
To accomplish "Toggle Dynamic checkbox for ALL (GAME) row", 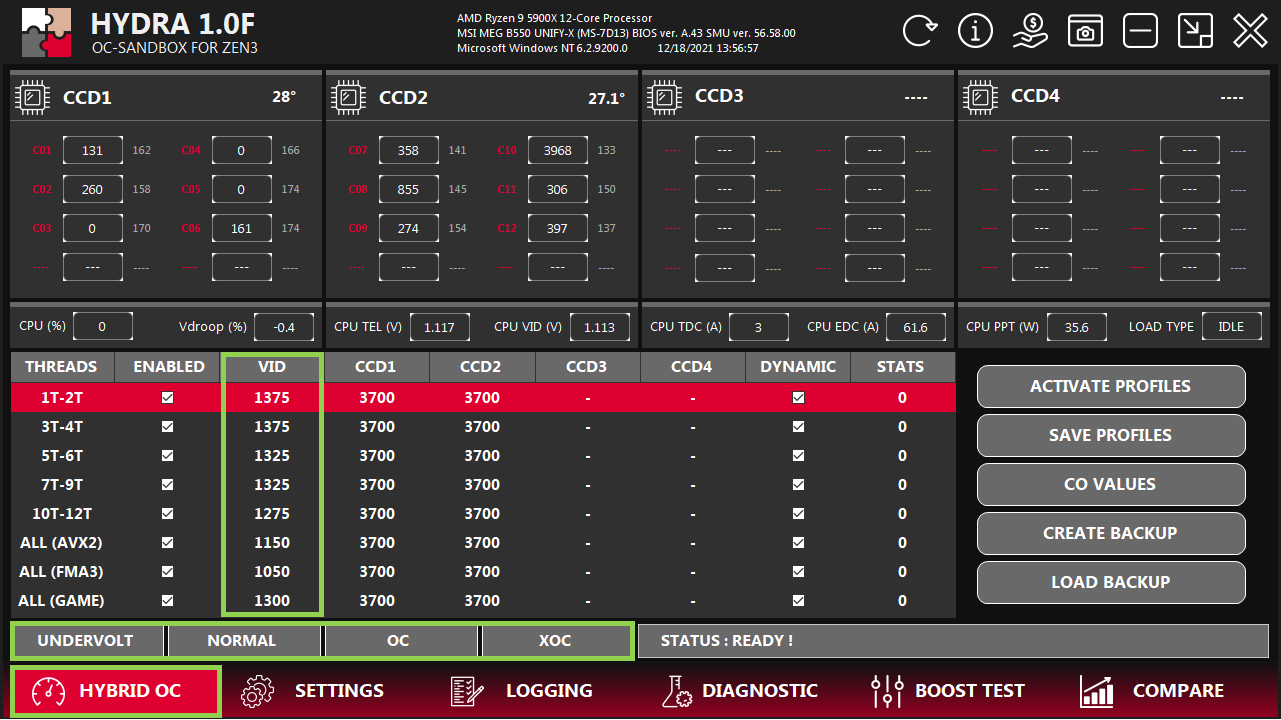I will [x=798, y=601].
